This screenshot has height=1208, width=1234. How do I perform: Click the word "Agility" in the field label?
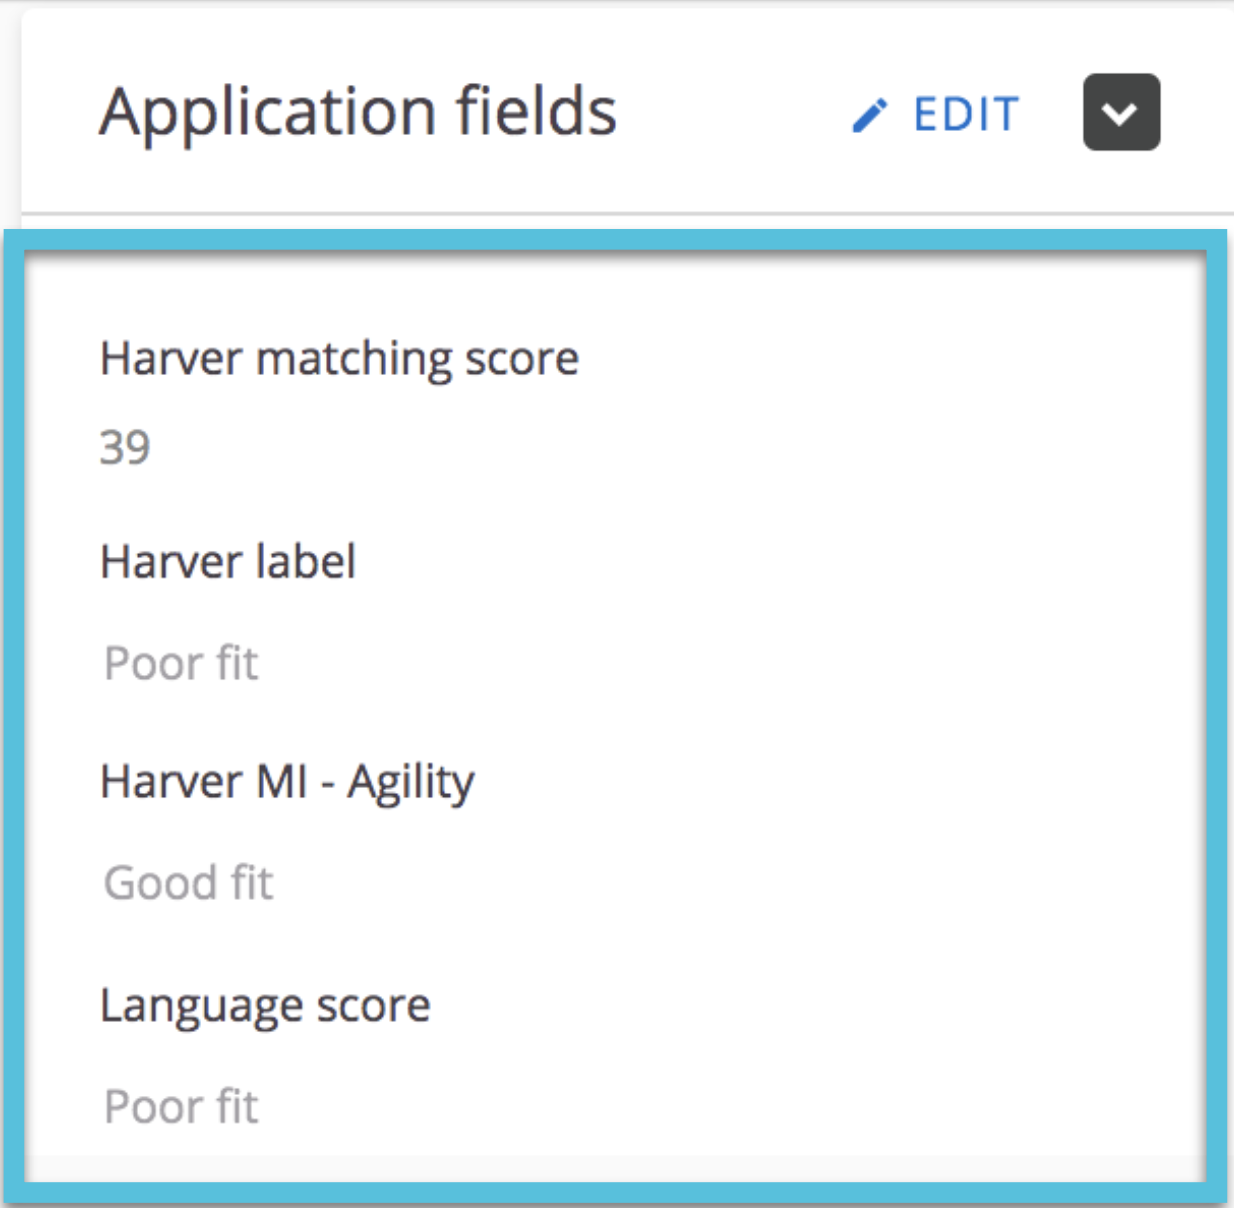coord(411,782)
